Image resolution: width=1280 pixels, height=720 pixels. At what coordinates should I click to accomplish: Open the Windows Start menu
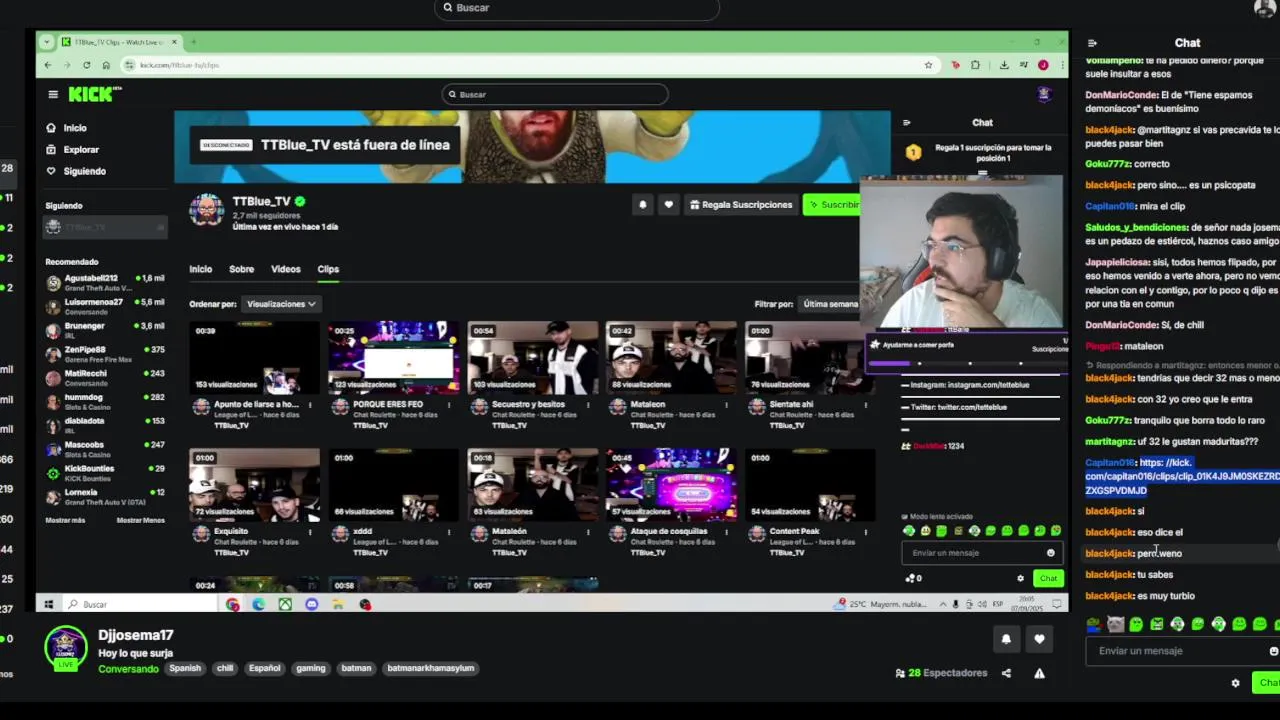tap(48, 604)
